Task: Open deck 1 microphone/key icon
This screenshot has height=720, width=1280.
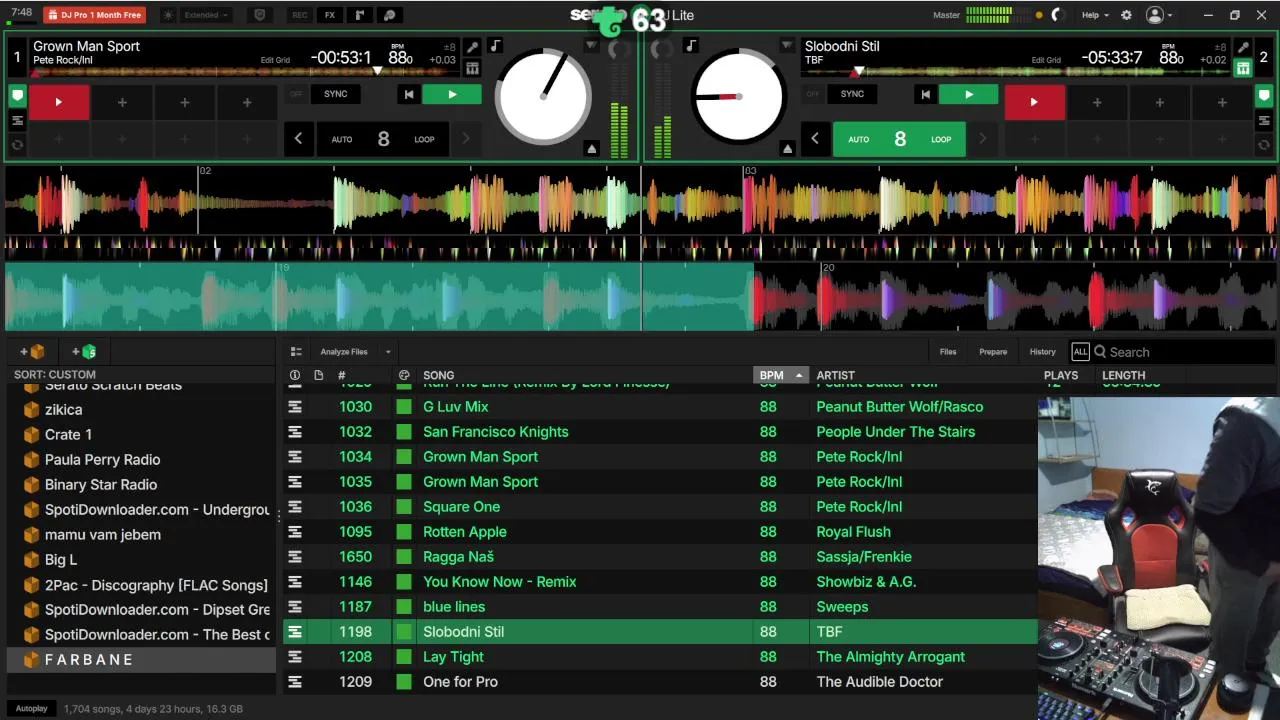Action: 472,47
